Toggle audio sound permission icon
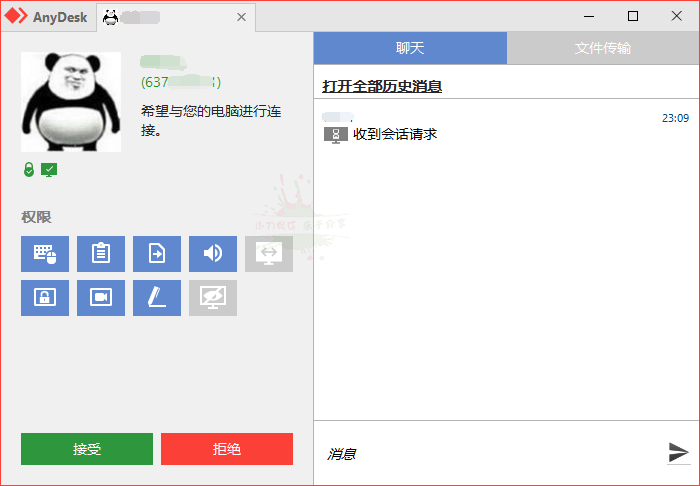Viewport: 700px width, 486px height. coord(213,254)
